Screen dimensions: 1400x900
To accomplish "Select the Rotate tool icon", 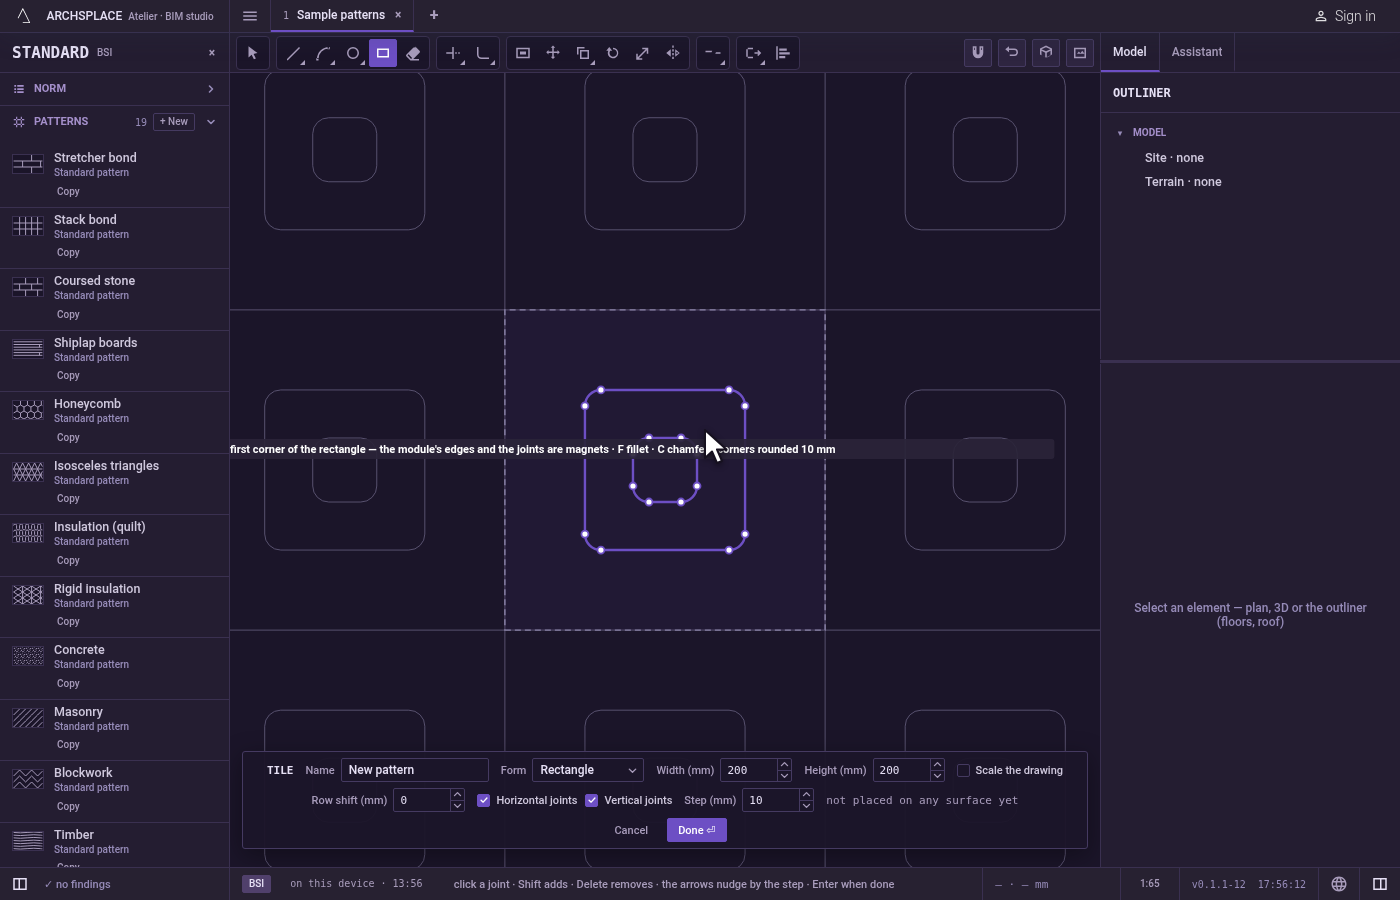I will pos(613,53).
